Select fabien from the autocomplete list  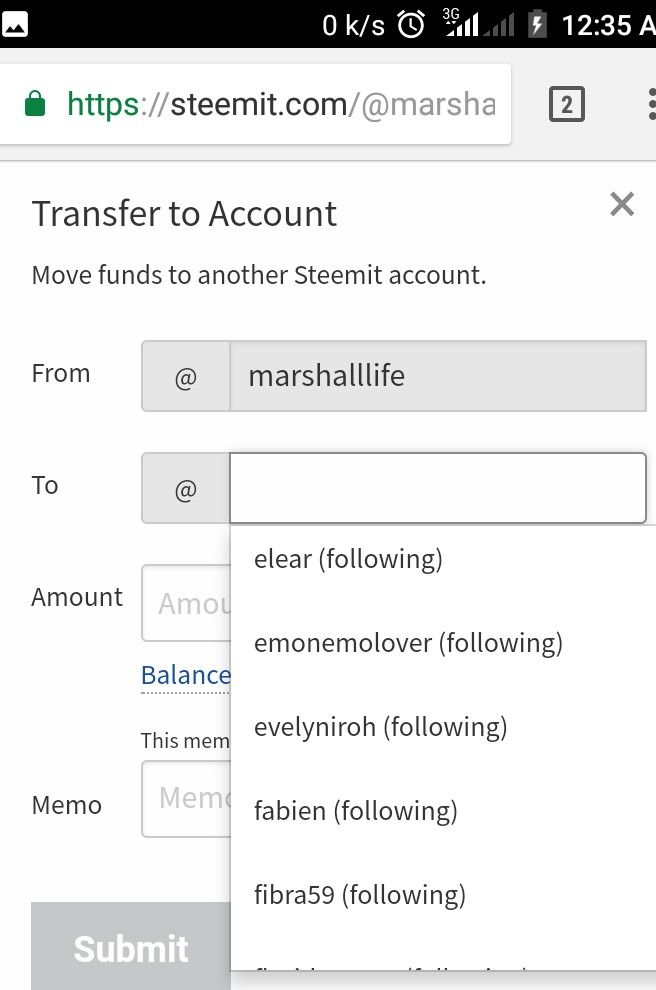(355, 811)
